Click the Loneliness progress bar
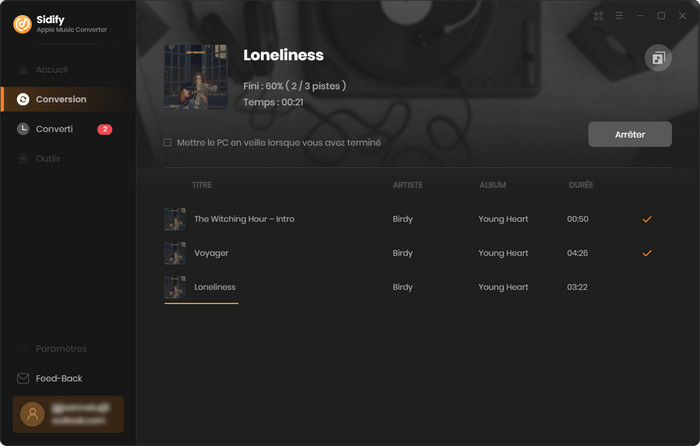Viewport: 700px width, 446px height. point(201,304)
